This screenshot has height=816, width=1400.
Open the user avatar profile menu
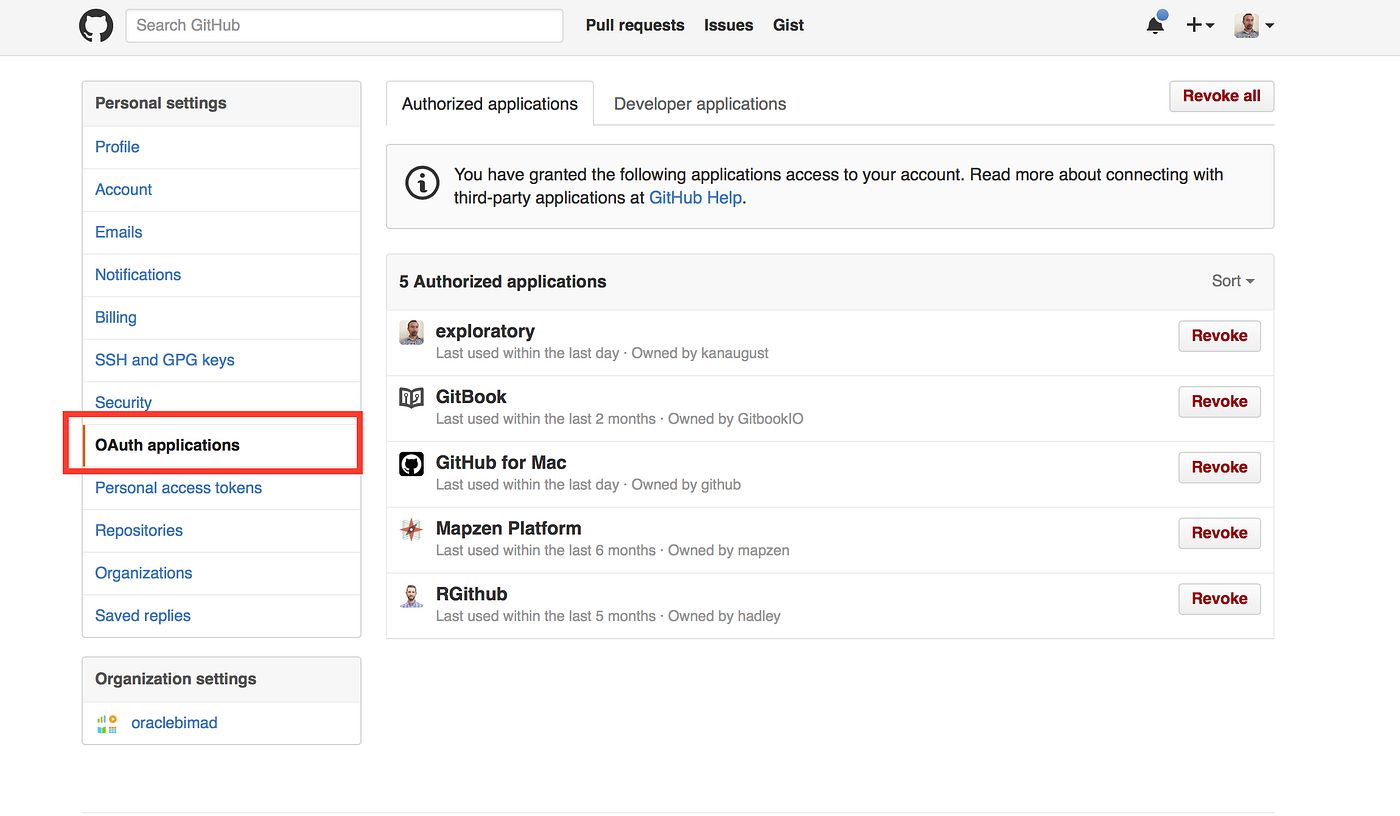(x=1254, y=25)
